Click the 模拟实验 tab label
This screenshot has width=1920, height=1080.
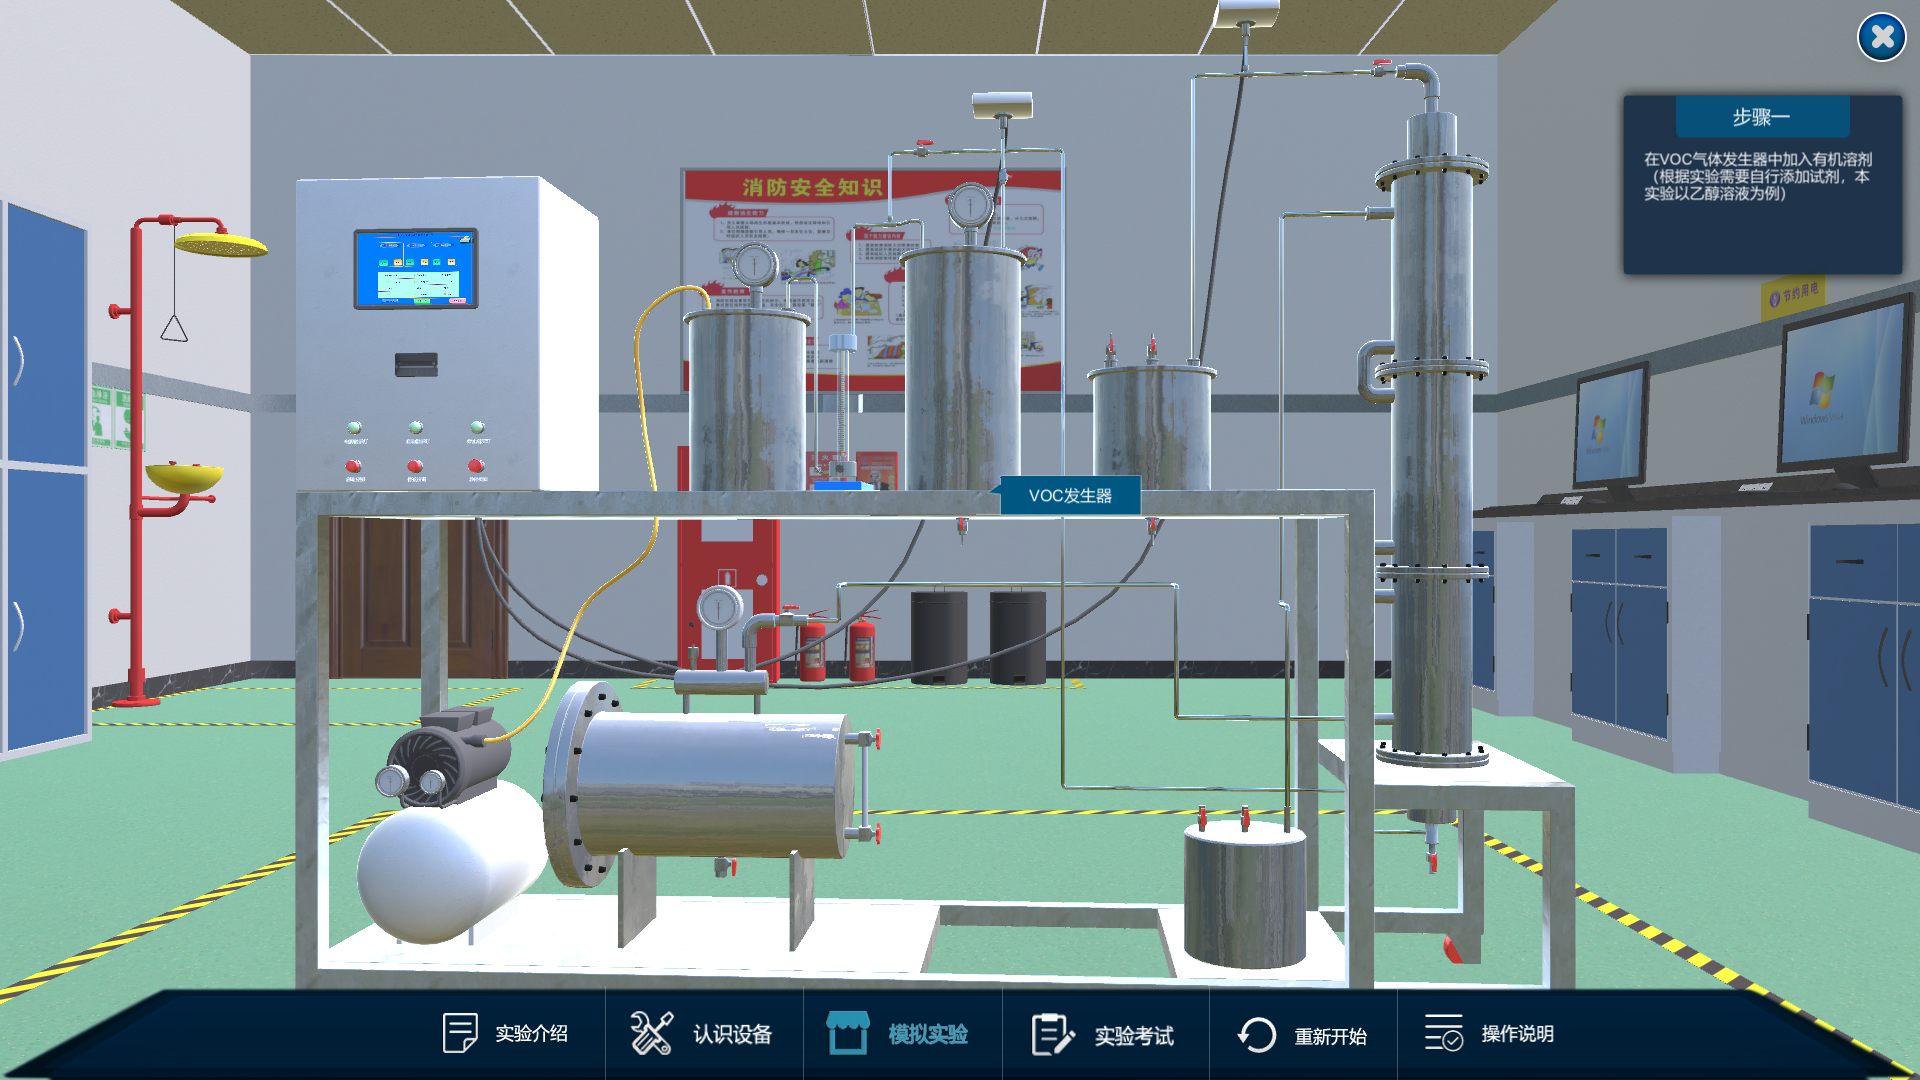928,1034
